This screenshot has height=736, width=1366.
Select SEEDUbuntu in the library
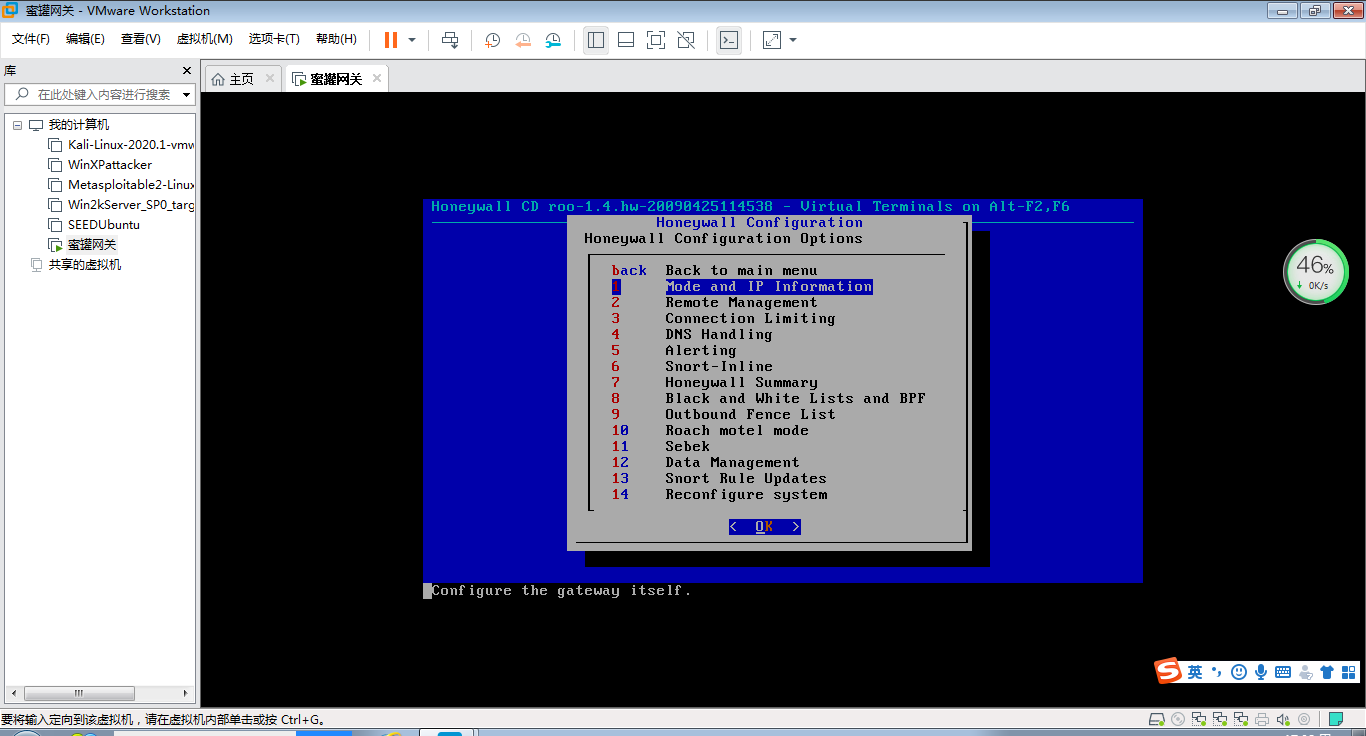(x=94, y=225)
